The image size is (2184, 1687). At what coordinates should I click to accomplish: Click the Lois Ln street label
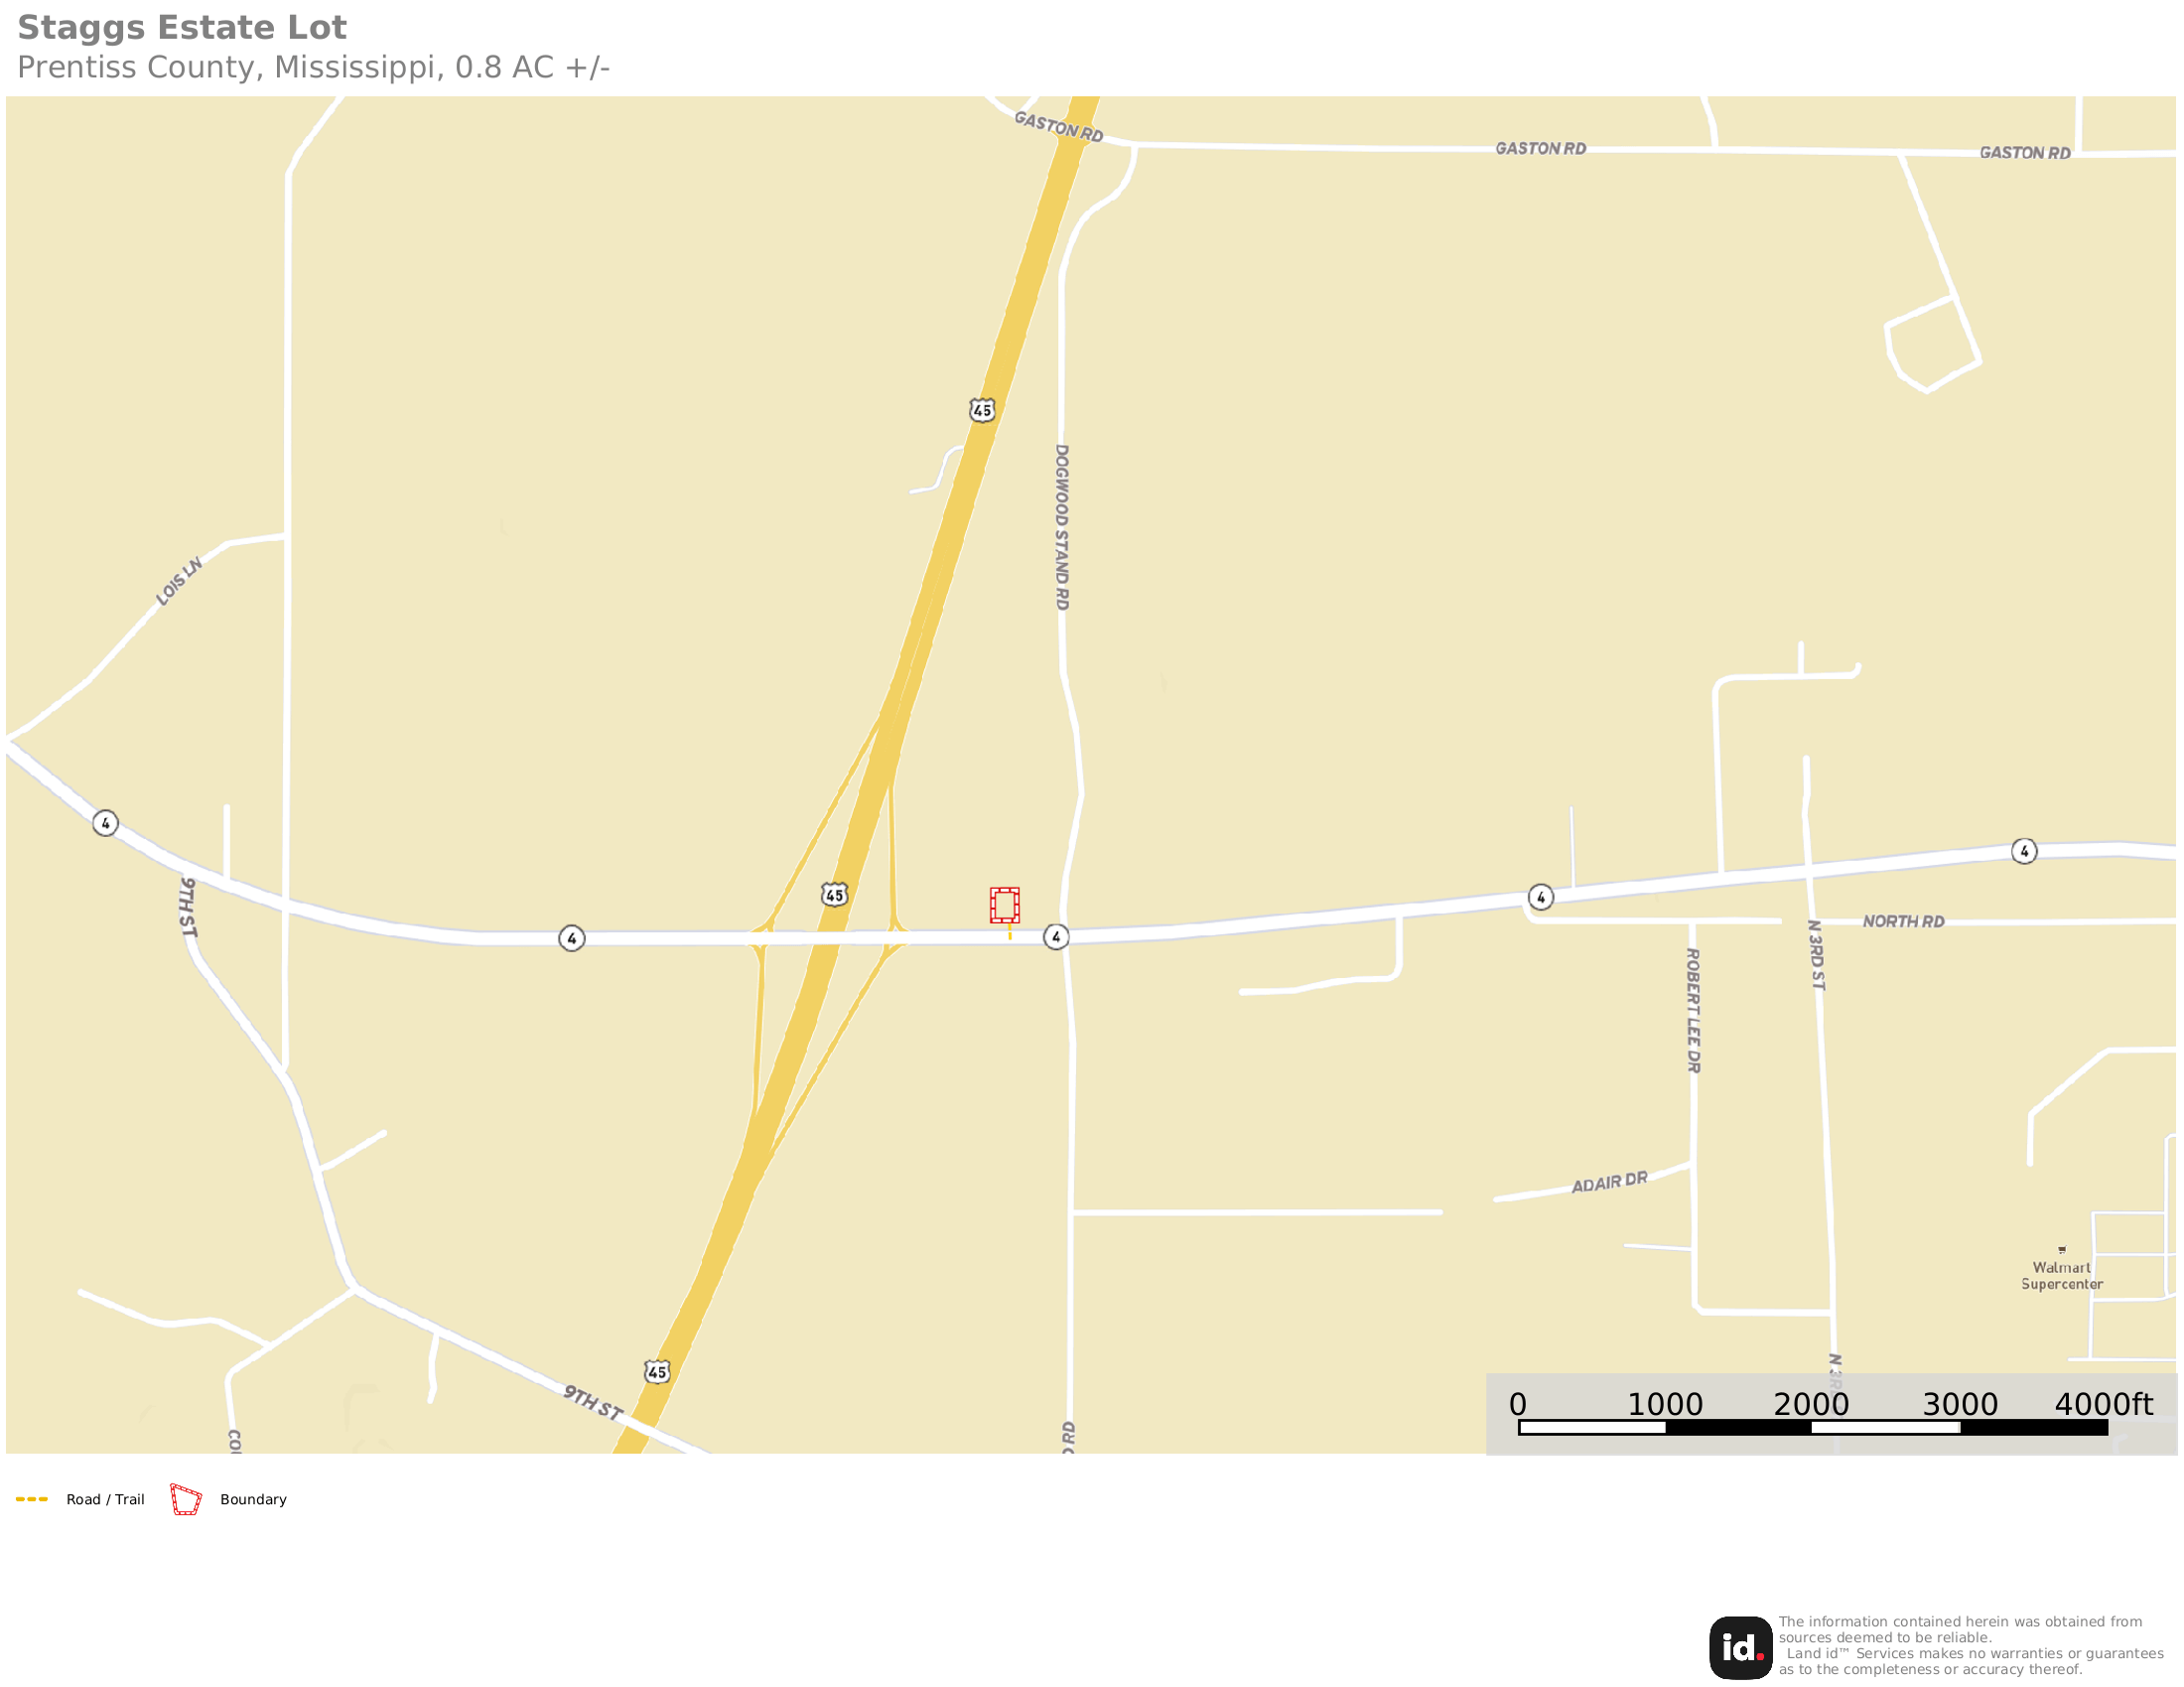click(x=179, y=581)
